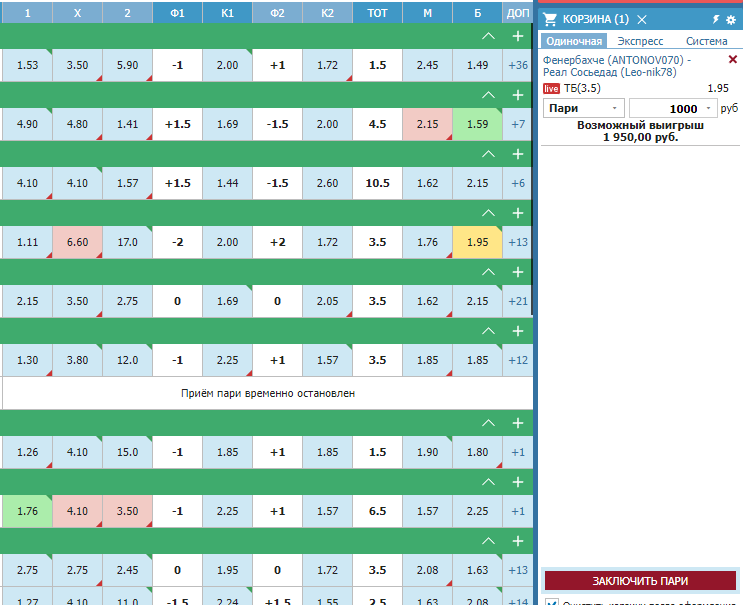743x605 pixels.
Task: Open the 1000 stake amount dropdown
Action: (674, 108)
